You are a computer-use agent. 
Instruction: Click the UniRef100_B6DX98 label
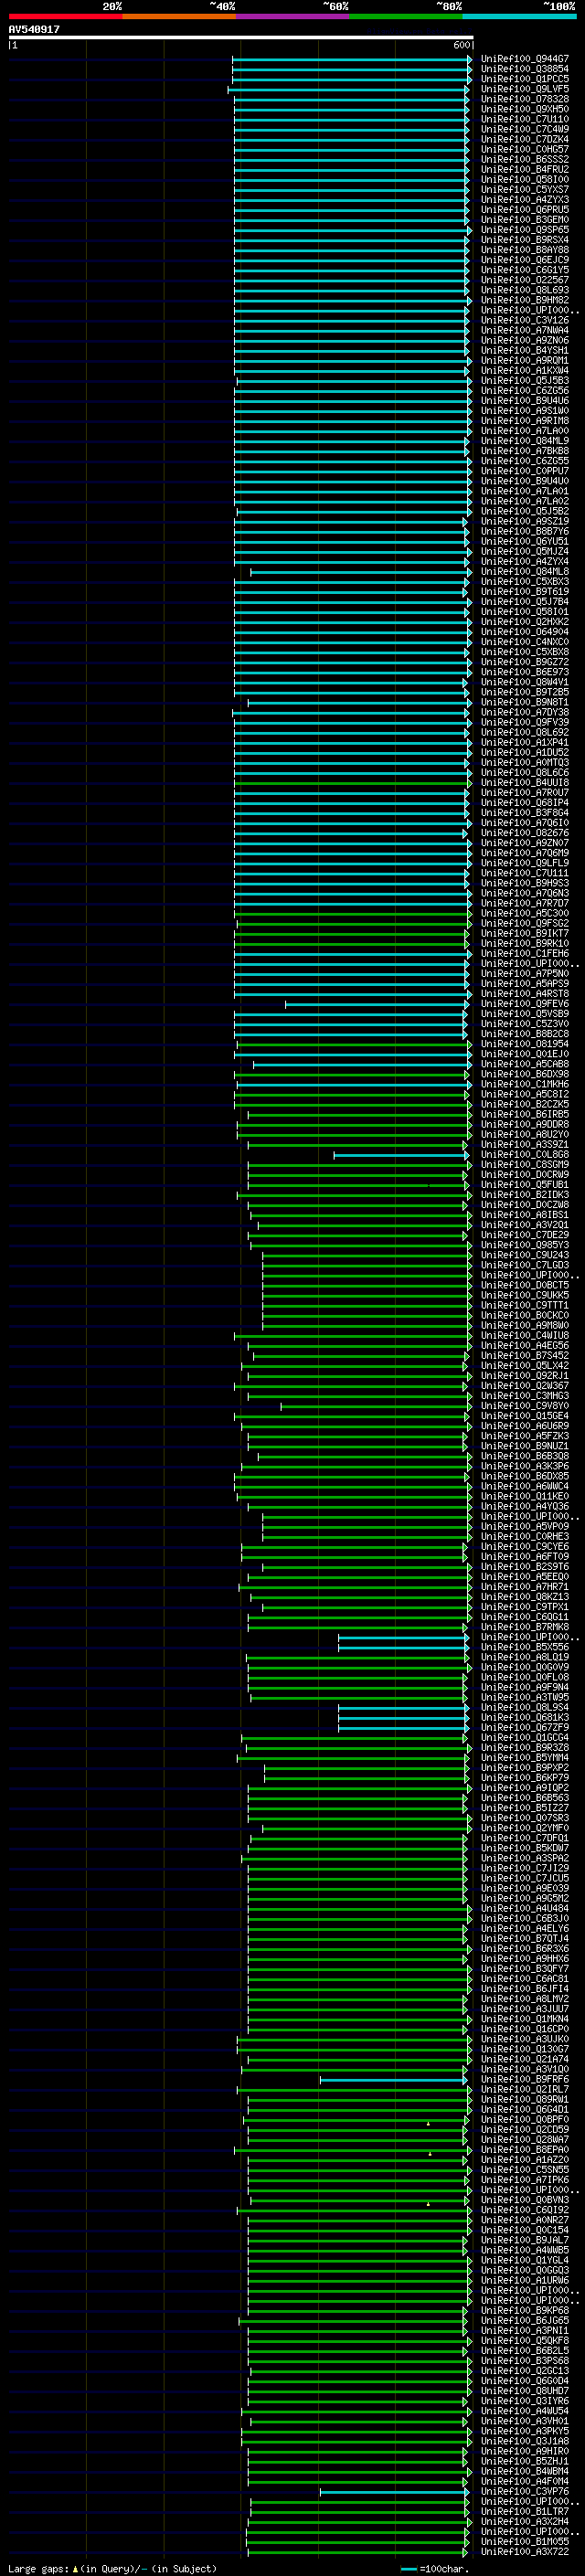click(525, 1074)
